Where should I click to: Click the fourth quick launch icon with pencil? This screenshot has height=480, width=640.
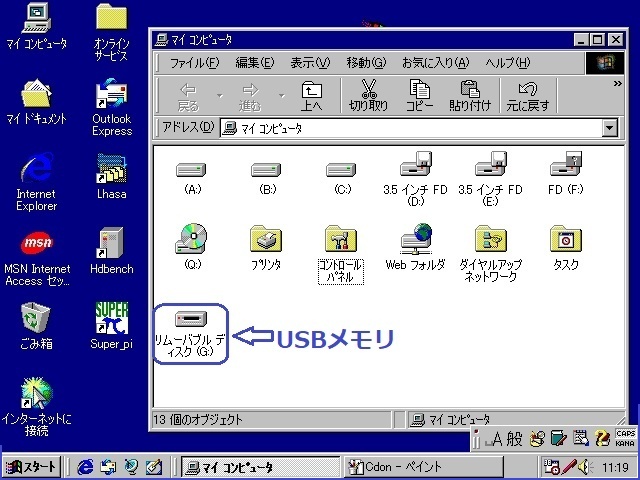click(x=154, y=467)
